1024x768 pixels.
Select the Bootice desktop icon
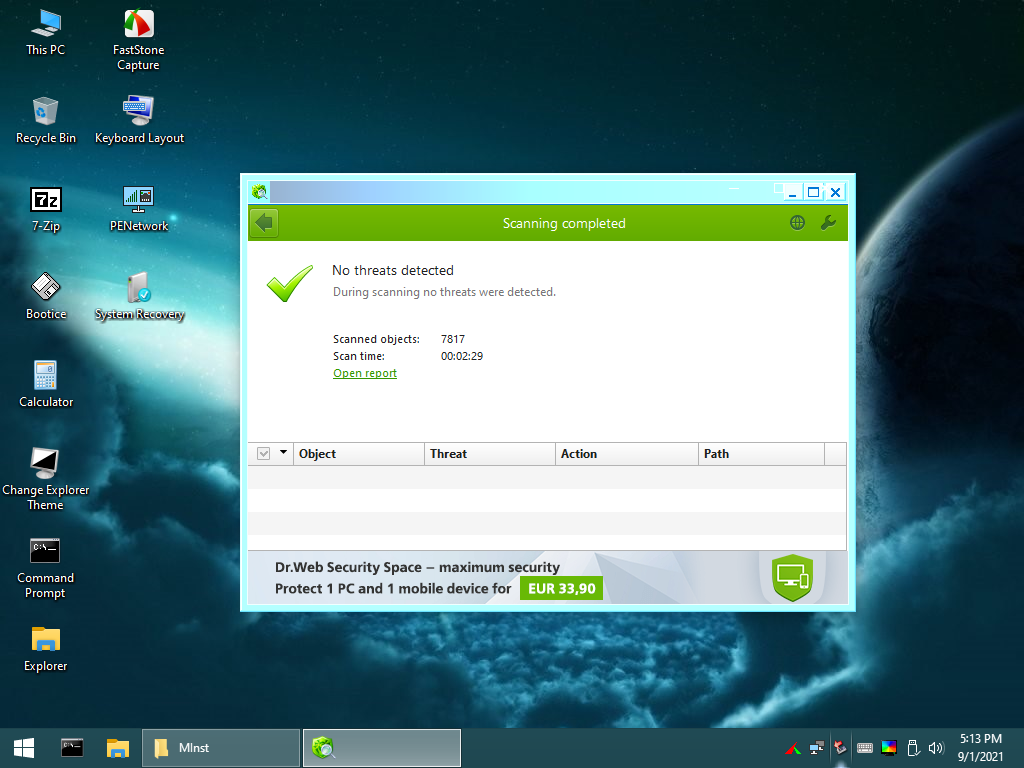(46, 296)
